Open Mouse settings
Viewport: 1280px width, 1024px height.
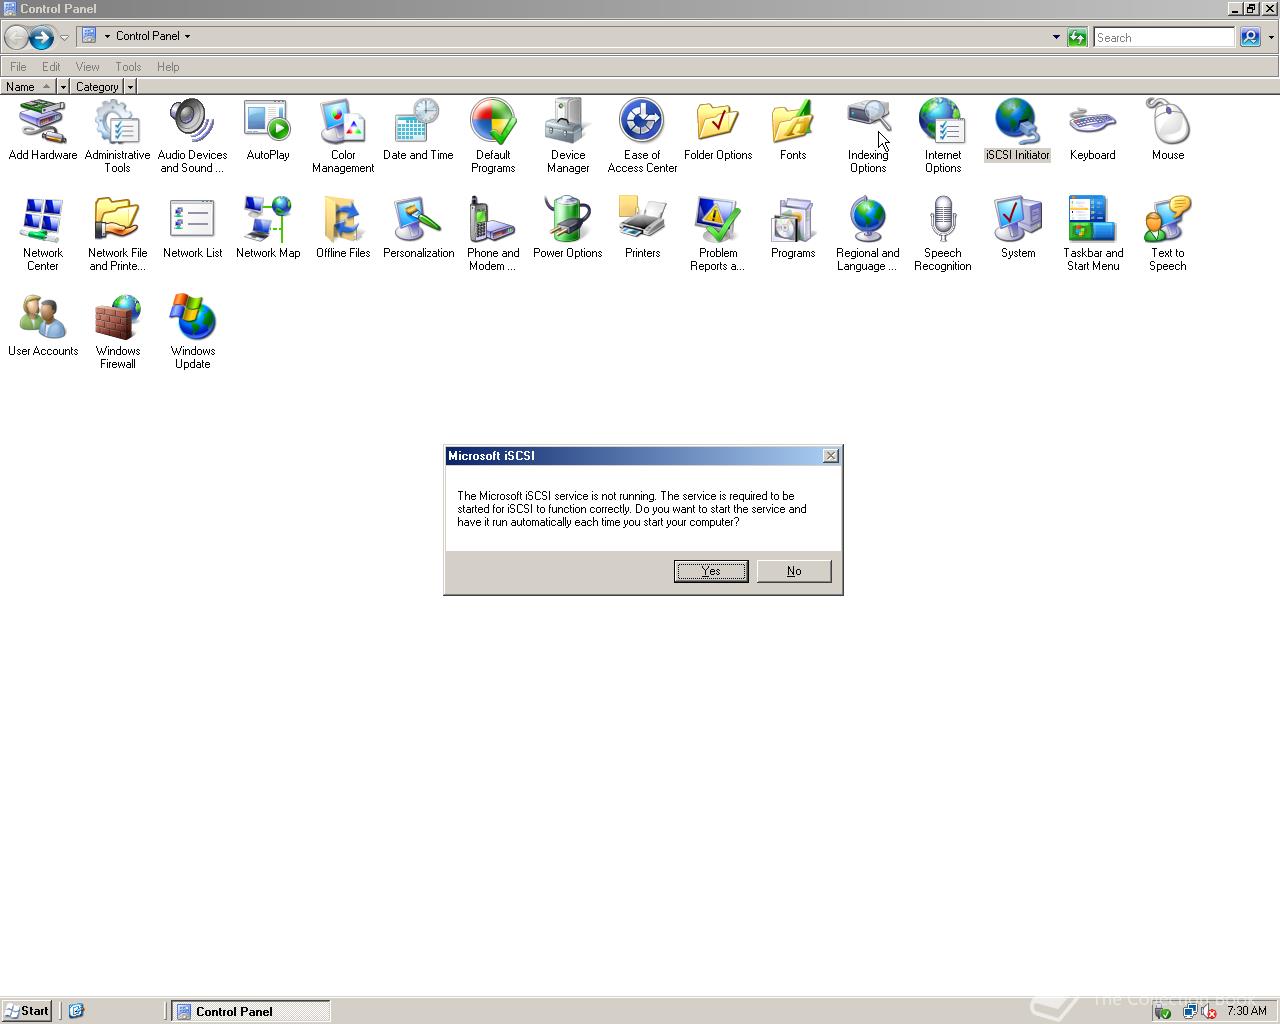(x=1168, y=130)
